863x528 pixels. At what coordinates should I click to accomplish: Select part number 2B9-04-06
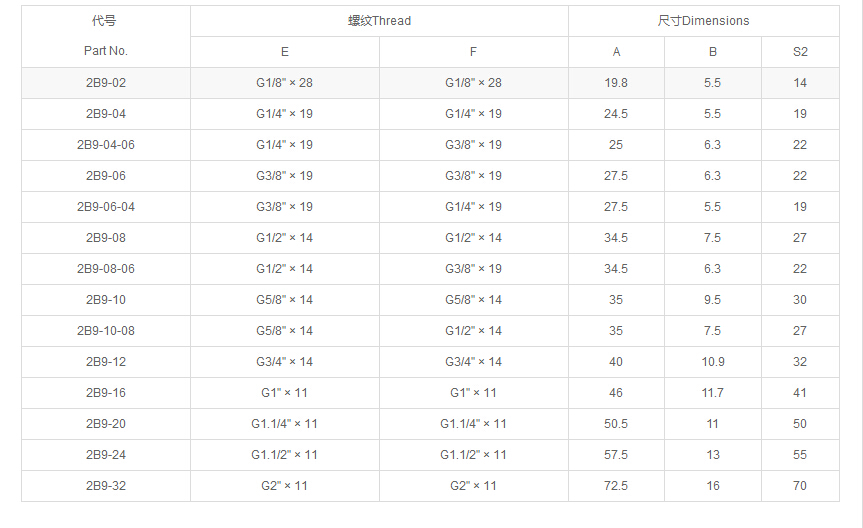105,145
